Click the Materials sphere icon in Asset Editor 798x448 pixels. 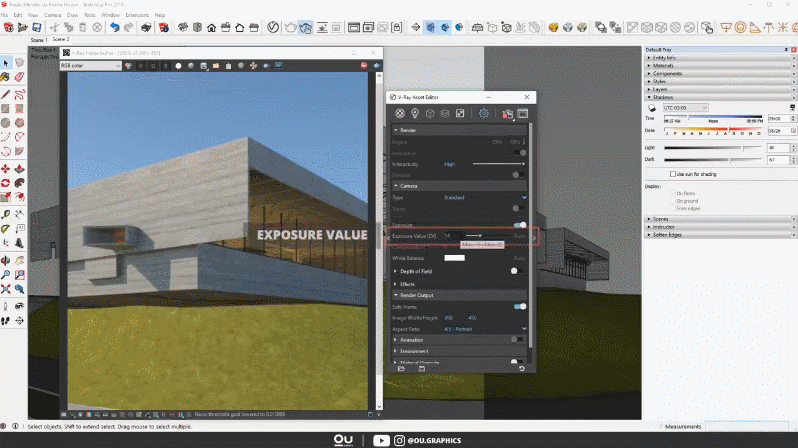[400, 114]
